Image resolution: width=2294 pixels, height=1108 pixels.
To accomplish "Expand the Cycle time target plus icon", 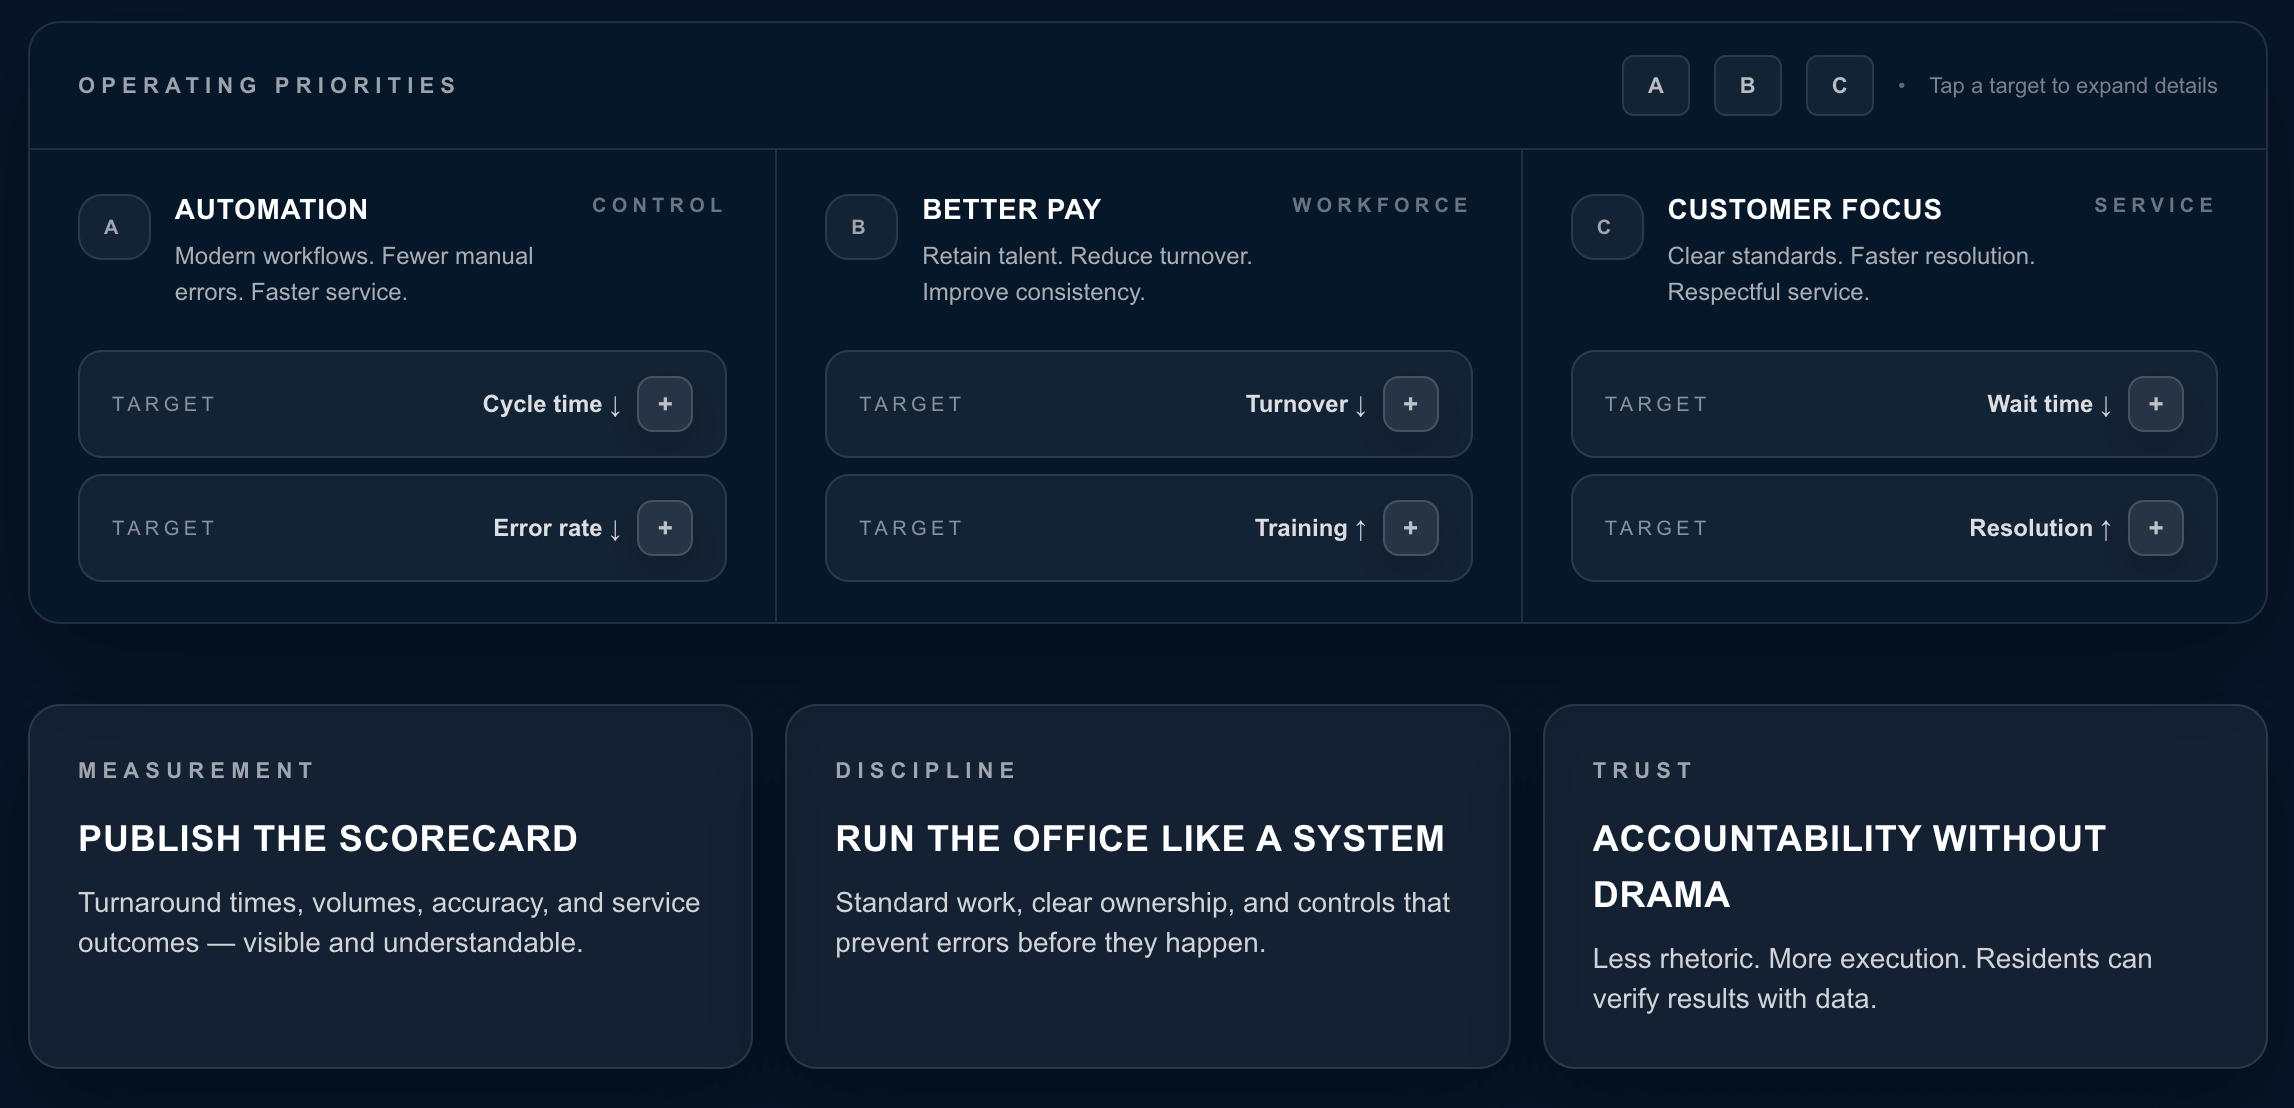I will click(665, 404).
